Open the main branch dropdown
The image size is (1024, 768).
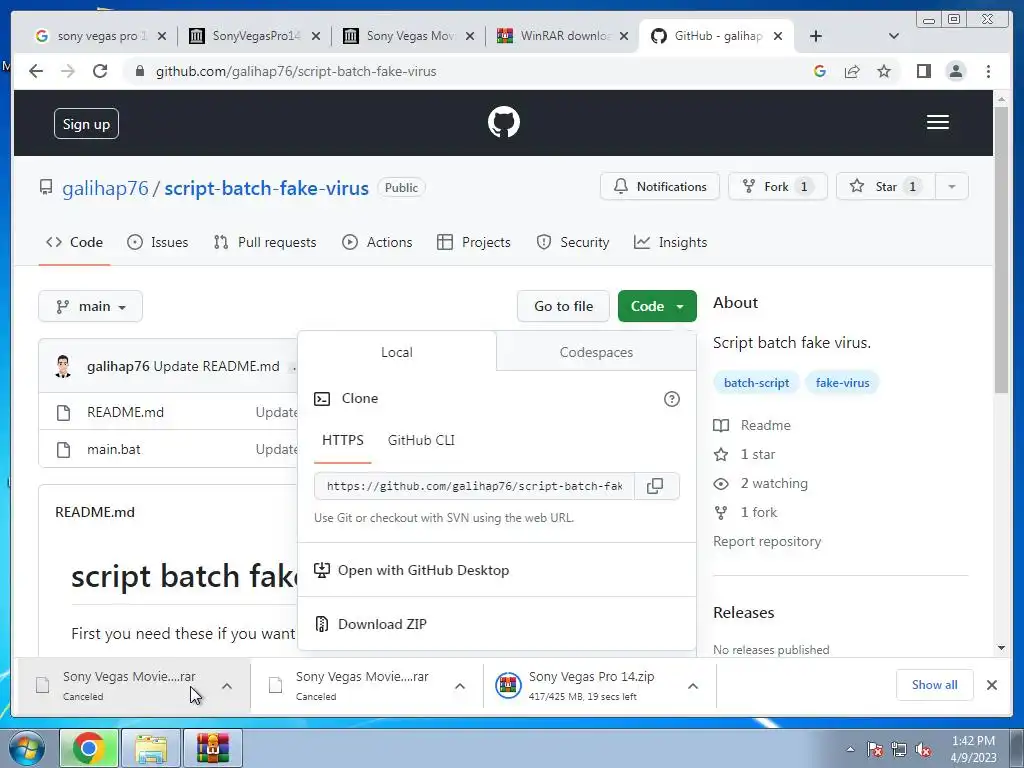[x=90, y=306]
